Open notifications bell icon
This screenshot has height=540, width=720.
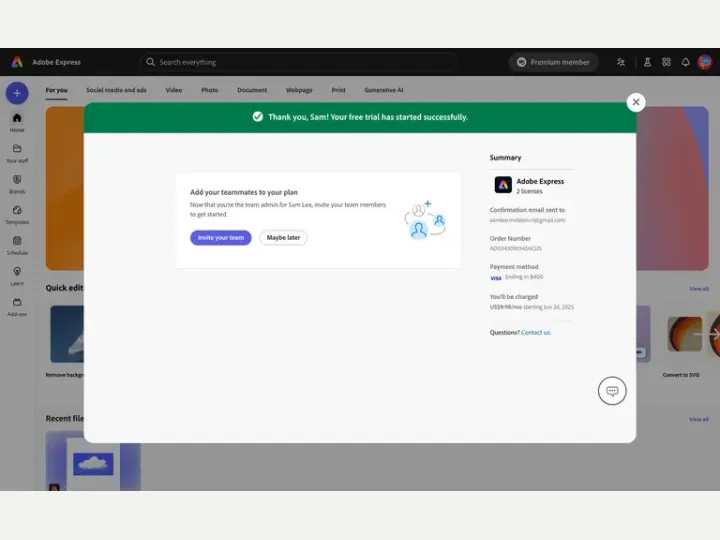coord(685,62)
